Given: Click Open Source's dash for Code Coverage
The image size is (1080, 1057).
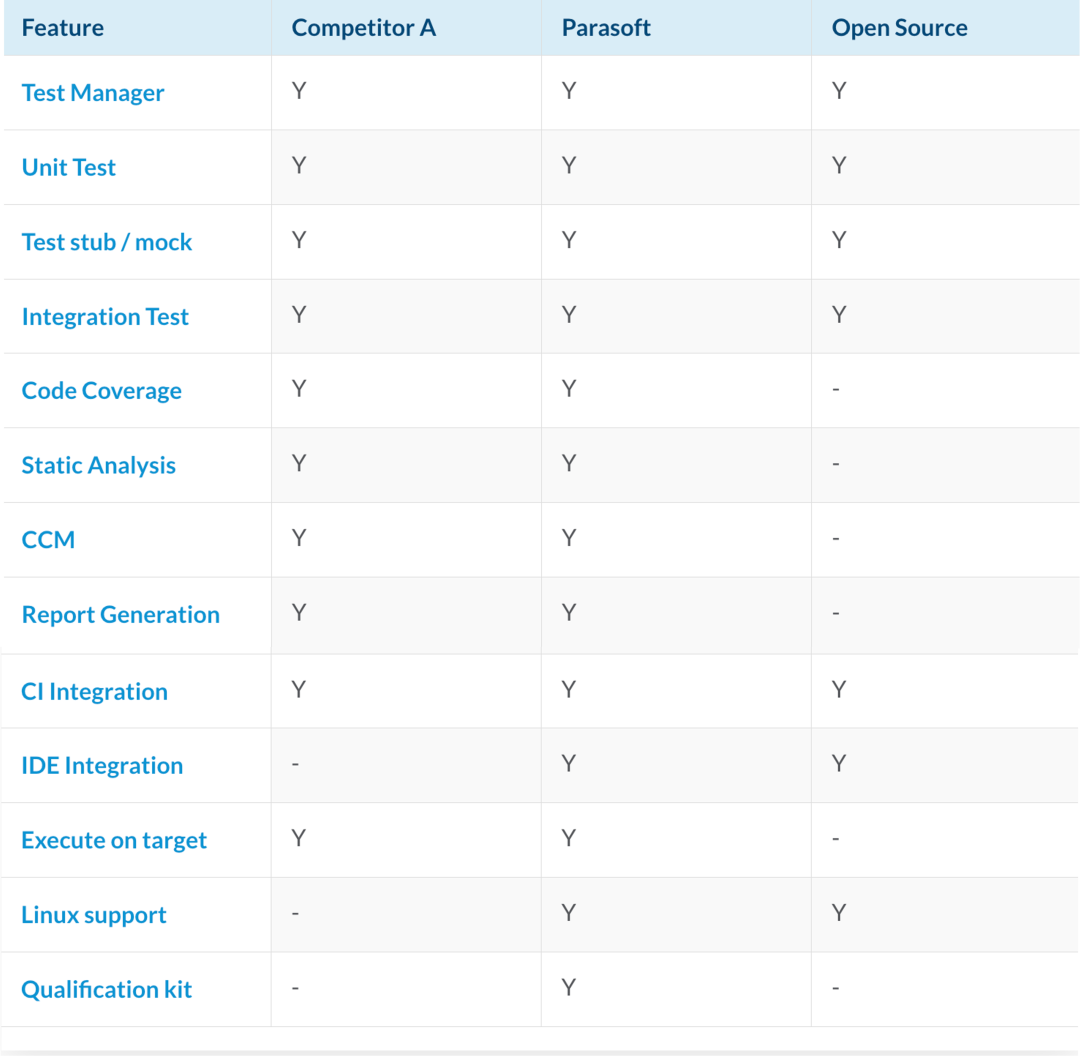Looking at the screenshot, I should [835, 390].
